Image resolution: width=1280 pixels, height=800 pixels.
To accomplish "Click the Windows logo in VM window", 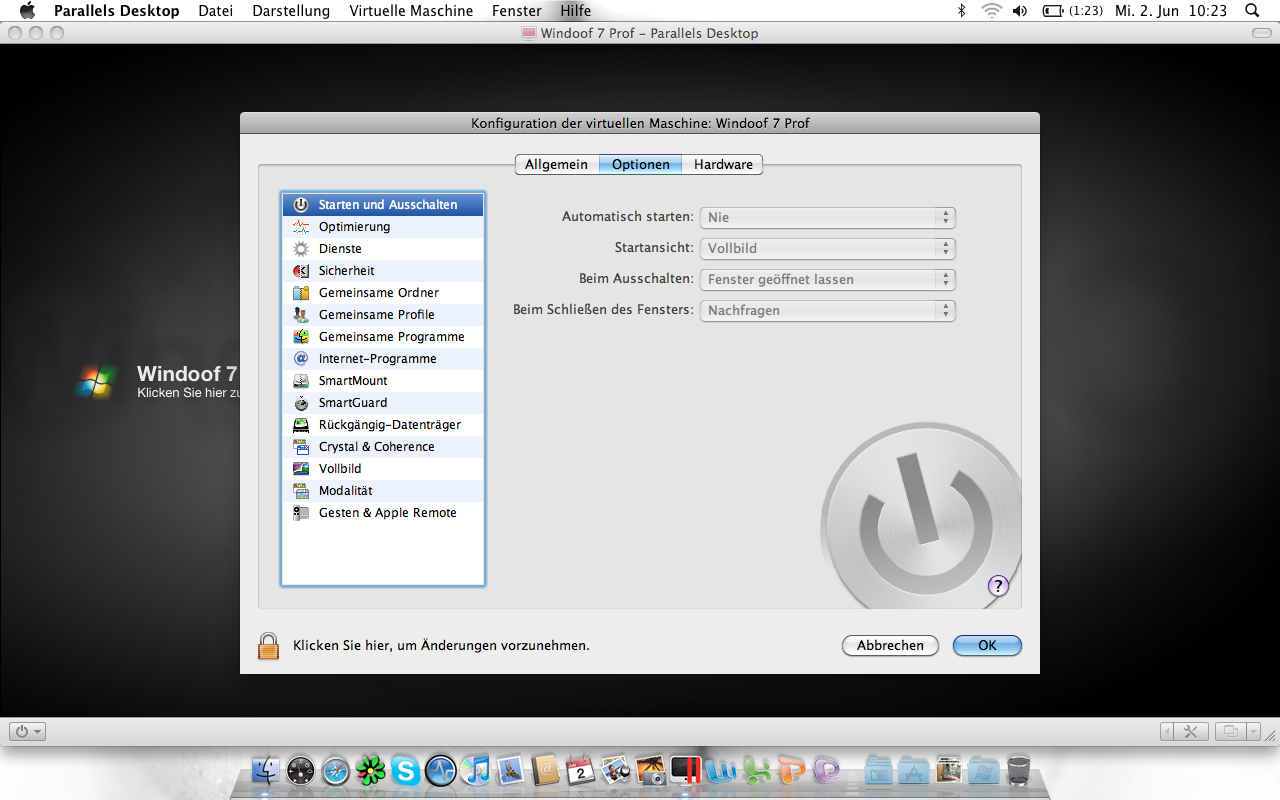I will point(97,381).
